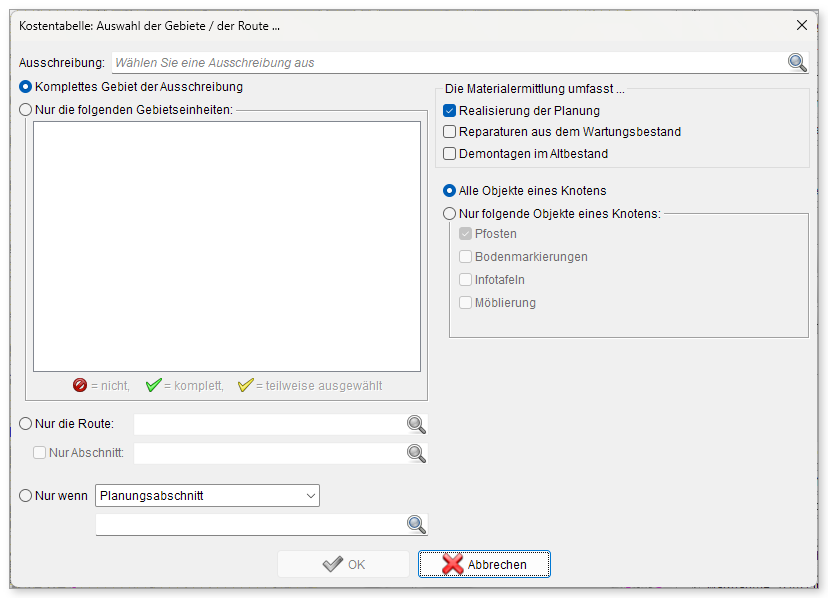Open the Ausschreibung search magnifier
828x598 pixels.
tap(797, 62)
